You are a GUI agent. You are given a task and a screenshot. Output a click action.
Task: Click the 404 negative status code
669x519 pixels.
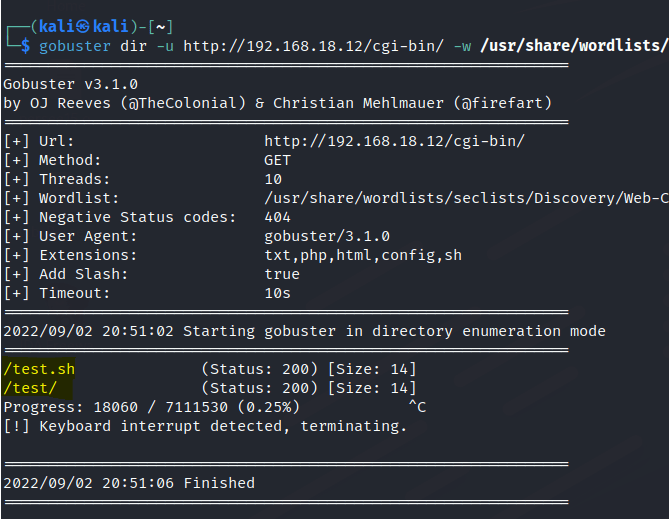click(x=277, y=217)
